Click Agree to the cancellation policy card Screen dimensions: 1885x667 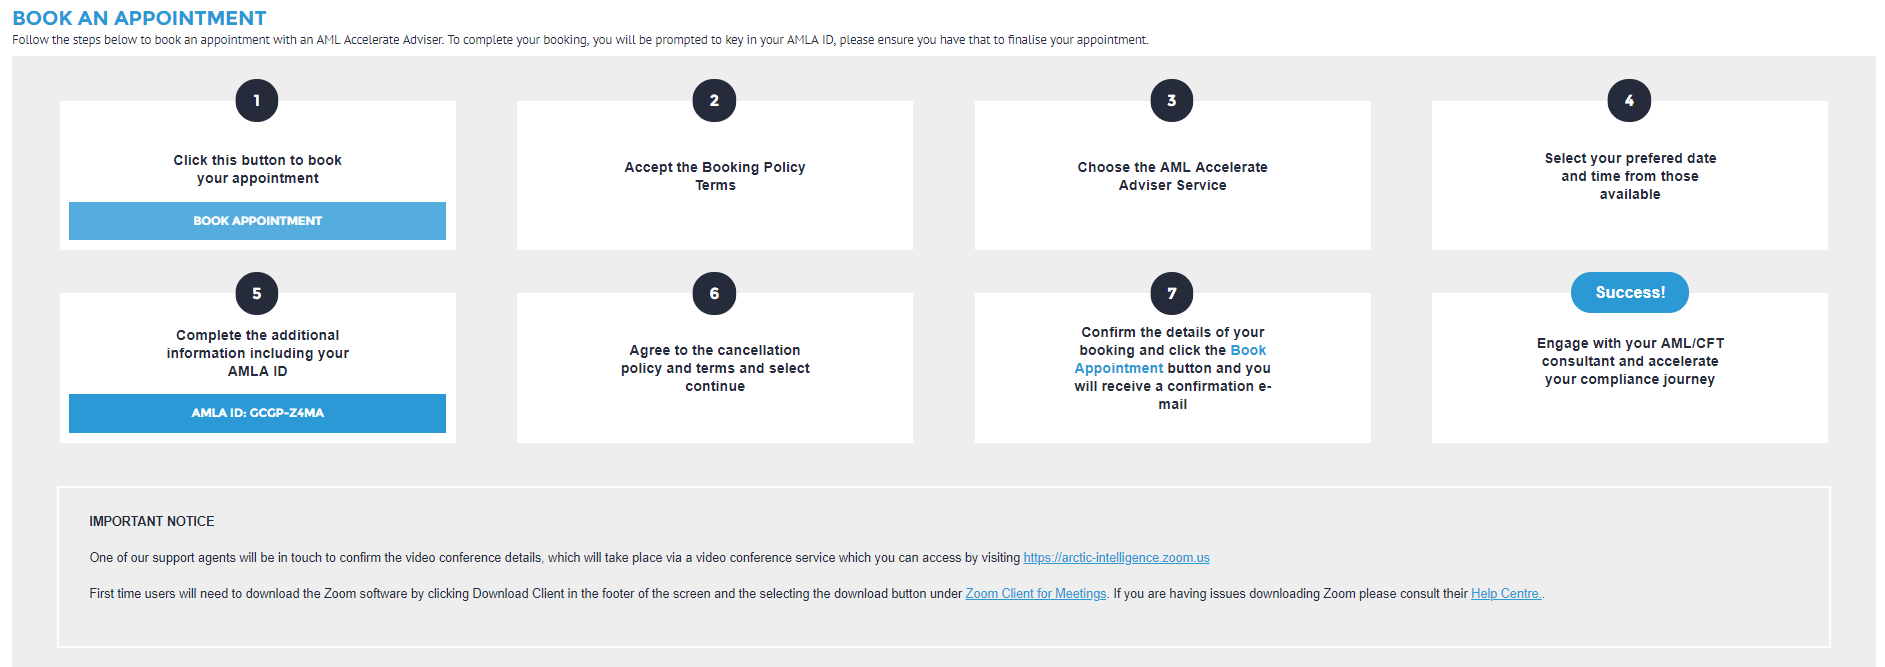(714, 368)
